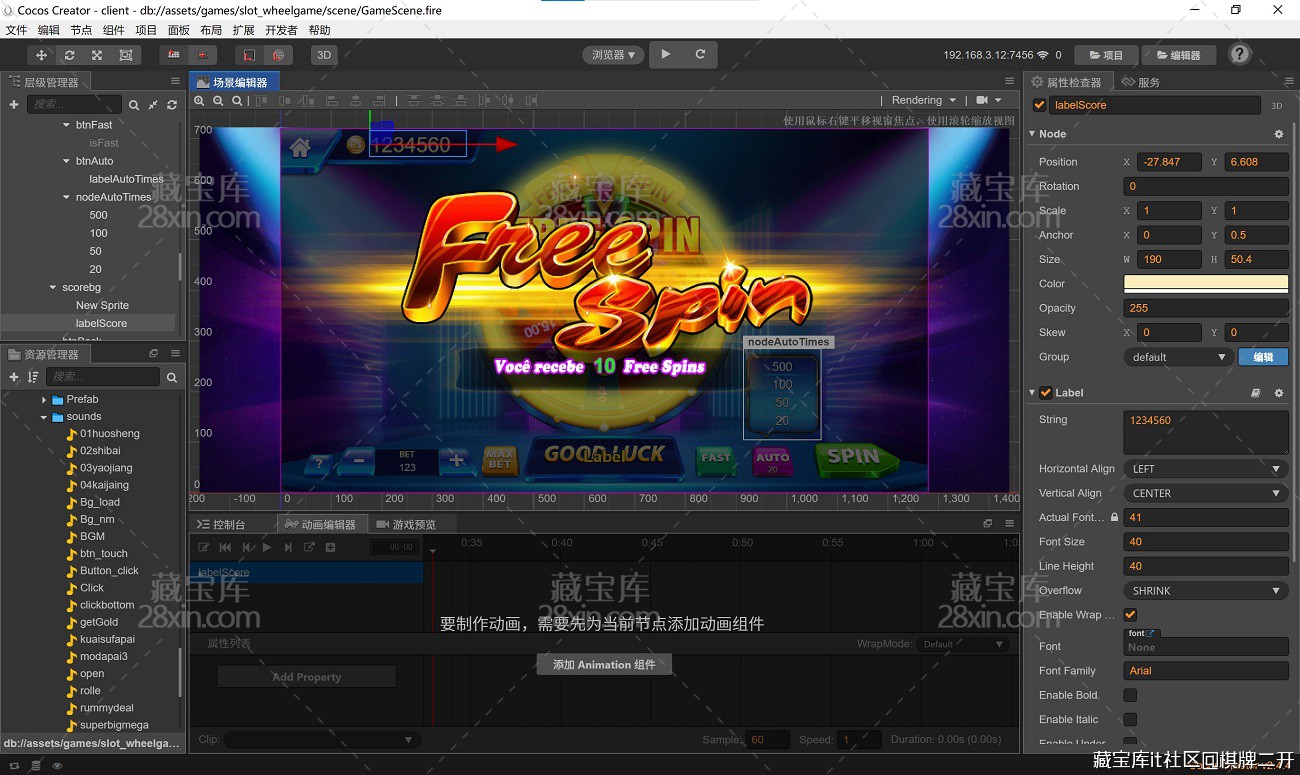Open the 组件 menu
The image size is (1300, 775).
coord(114,30)
